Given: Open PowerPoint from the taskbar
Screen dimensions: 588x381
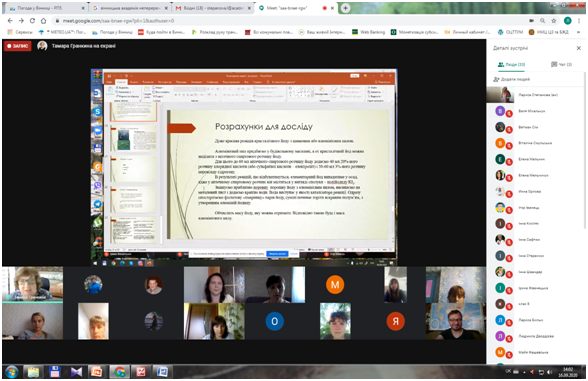Looking at the screenshot, I should click(x=97, y=372).
